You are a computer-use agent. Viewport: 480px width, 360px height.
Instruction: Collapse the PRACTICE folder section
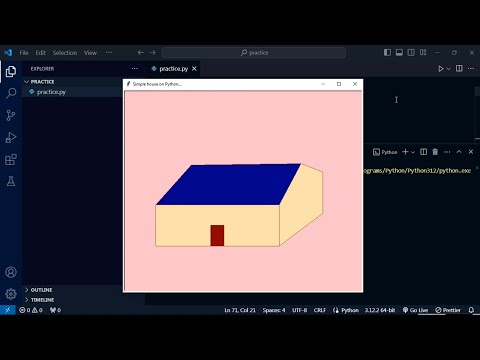point(72,82)
